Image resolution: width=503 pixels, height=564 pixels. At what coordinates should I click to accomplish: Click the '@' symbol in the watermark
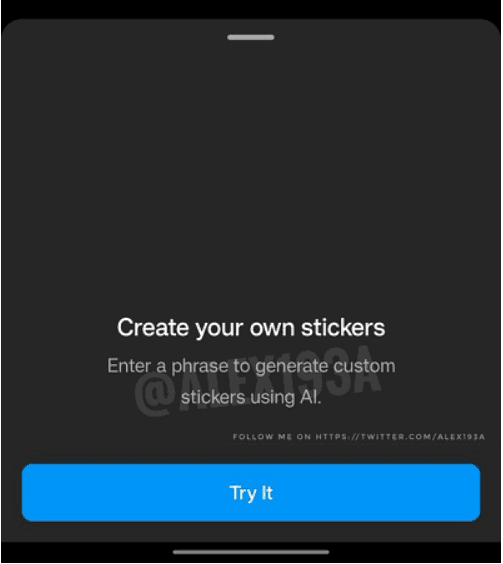point(155,395)
